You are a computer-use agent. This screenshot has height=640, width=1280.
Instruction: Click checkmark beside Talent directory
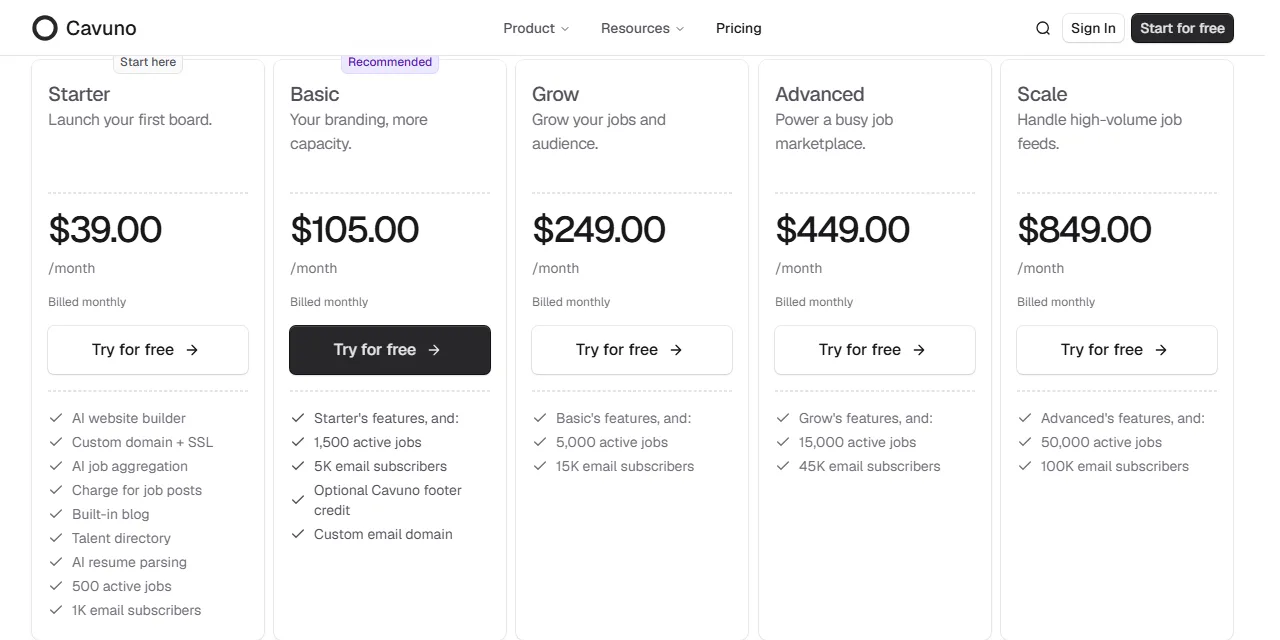56,538
